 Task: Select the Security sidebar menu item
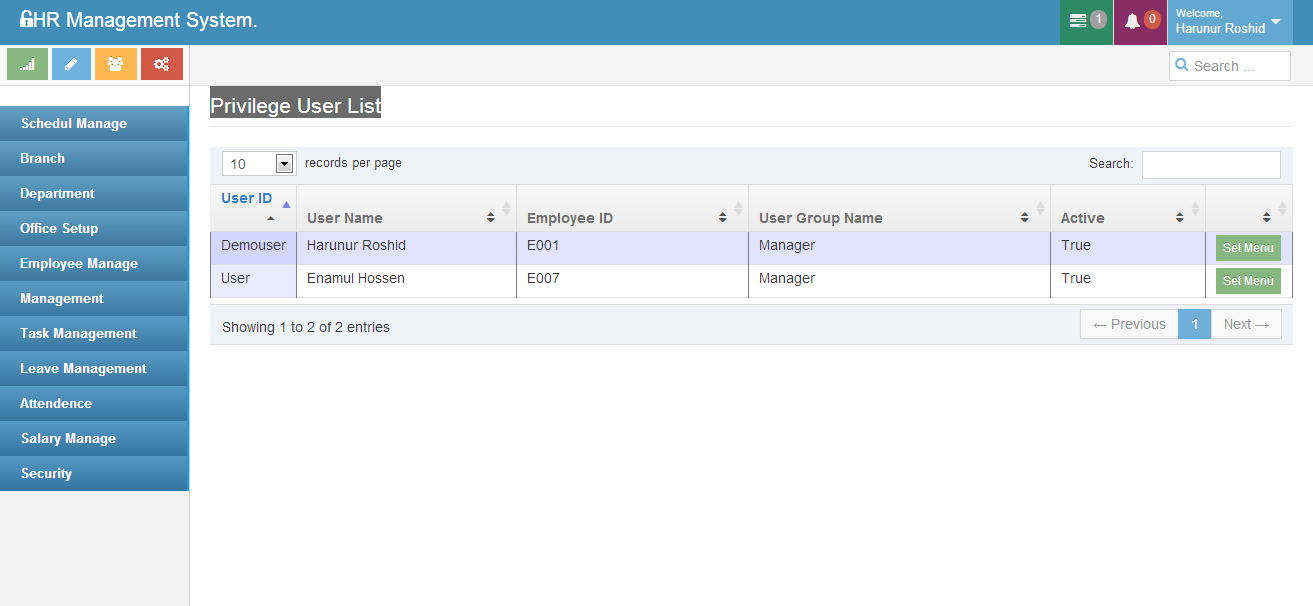pyautogui.click(x=46, y=474)
